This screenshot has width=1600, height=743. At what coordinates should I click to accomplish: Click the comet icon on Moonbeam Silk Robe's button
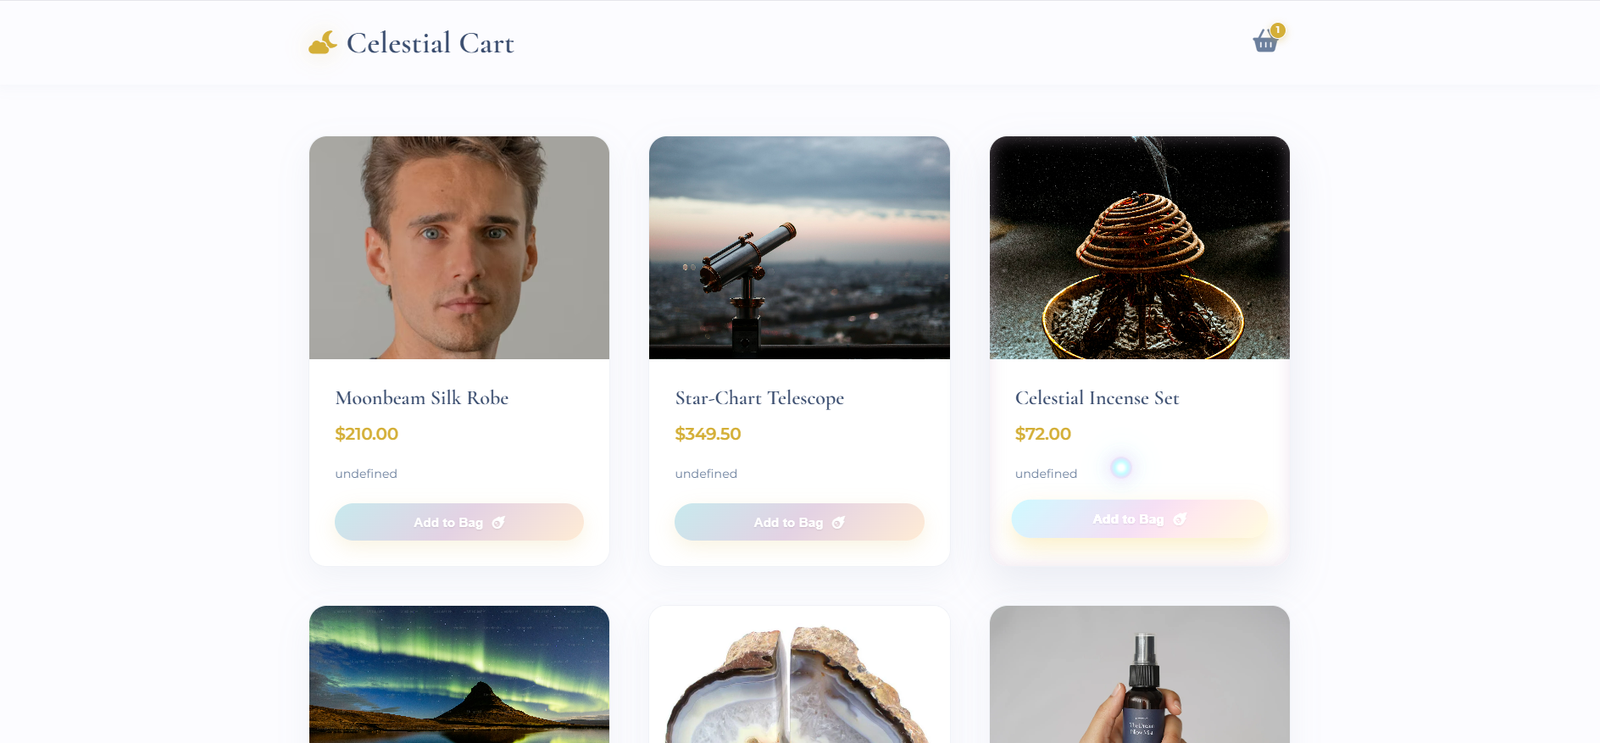point(500,522)
